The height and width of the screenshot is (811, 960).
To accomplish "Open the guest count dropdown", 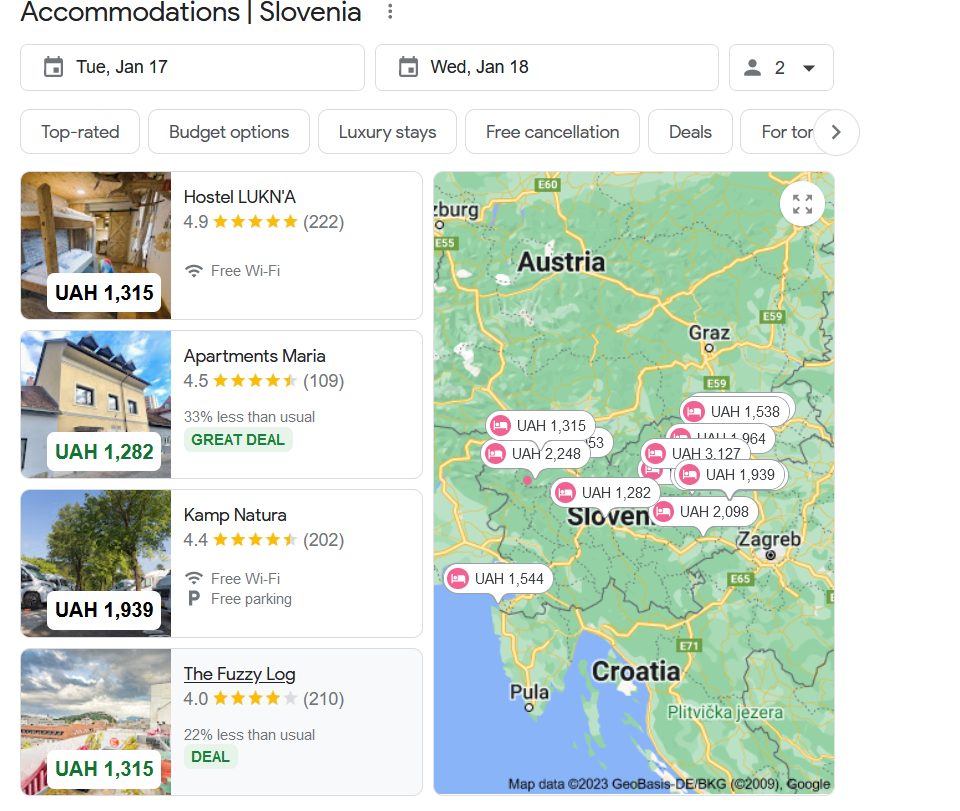I will (780, 68).
